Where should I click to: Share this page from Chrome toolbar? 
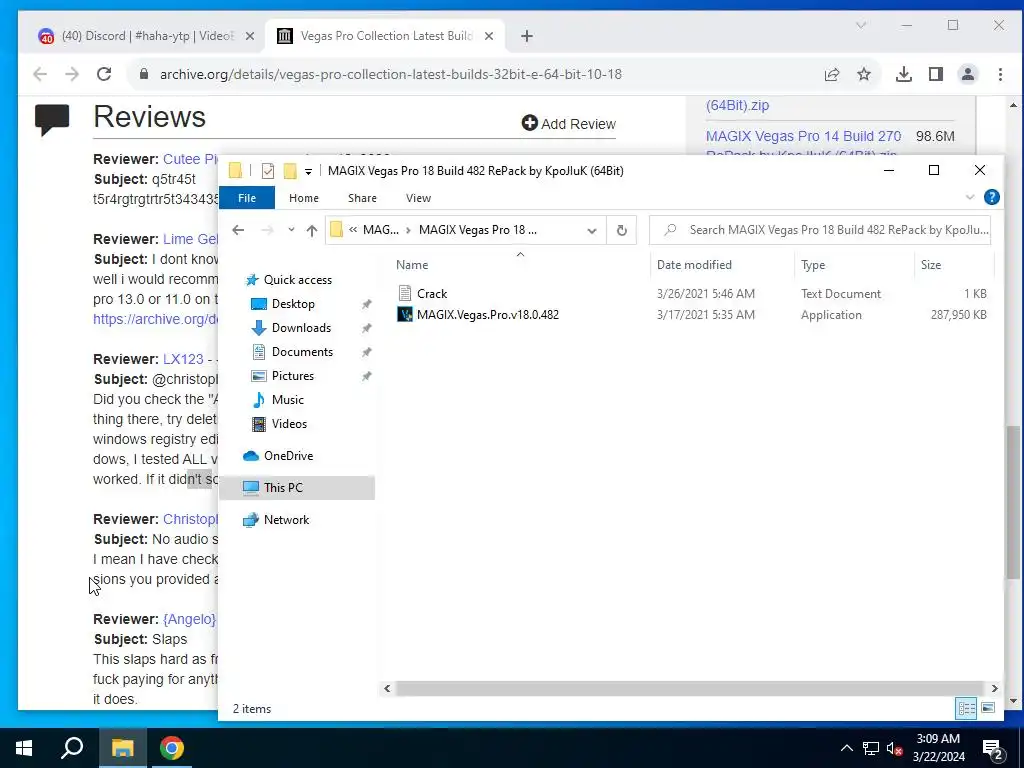tap(831, 74)
